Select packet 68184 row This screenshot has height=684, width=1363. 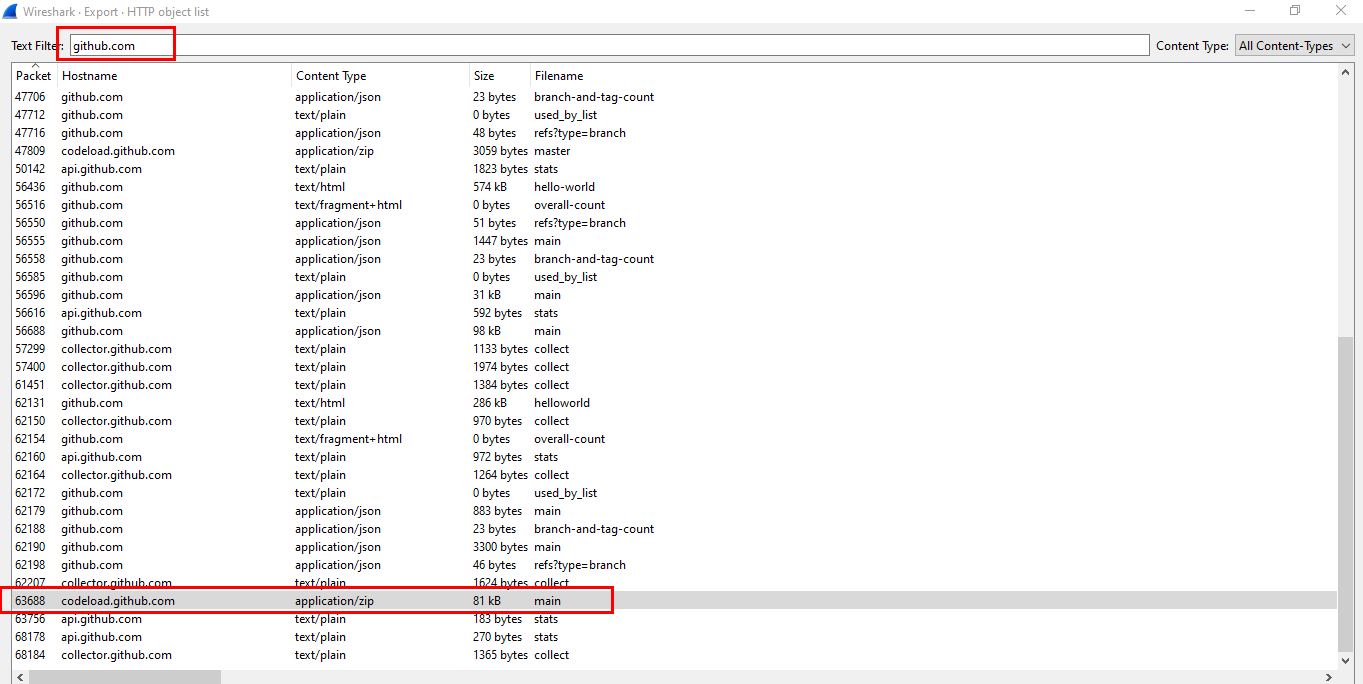pyautogui.click(x=675, y=655)
